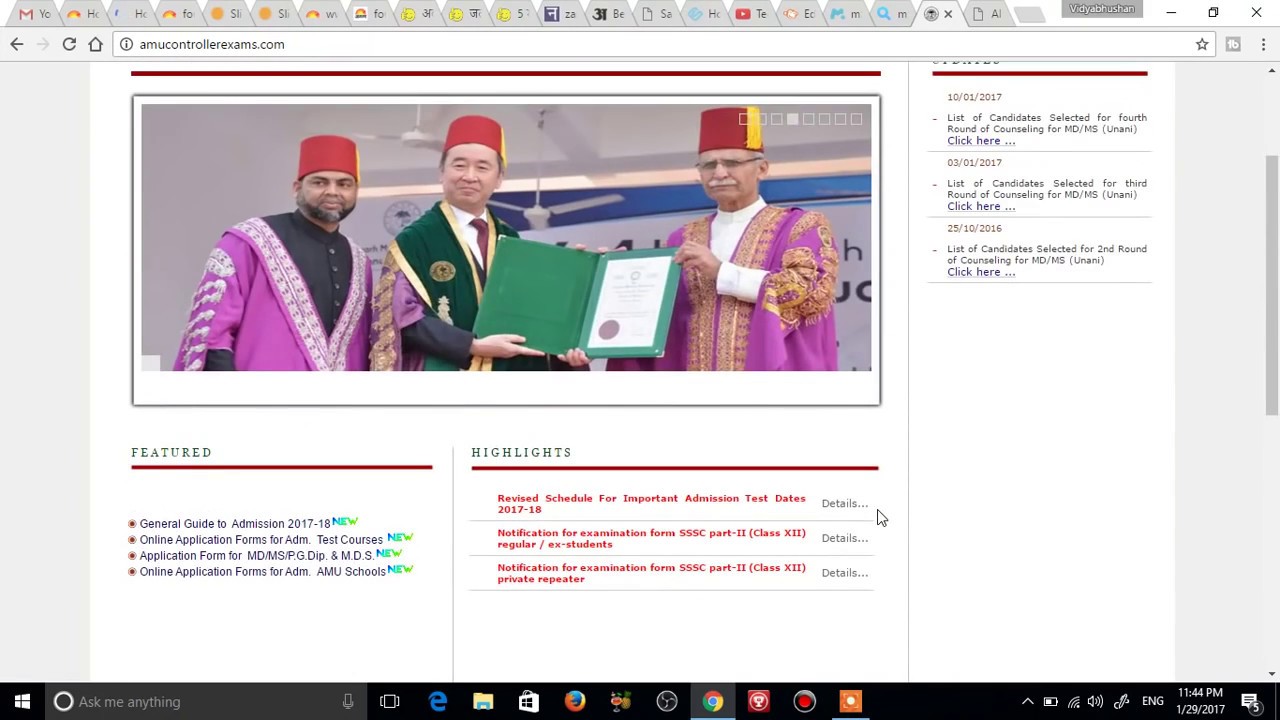This screenshot has width=1280, height=720.
Task: Select the highlighted fourth slideshow indicator
Action: tap(793, 119)
